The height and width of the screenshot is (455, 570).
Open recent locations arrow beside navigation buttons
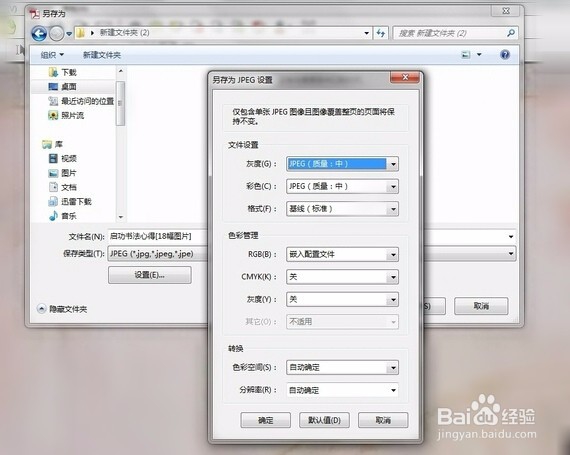69,34
